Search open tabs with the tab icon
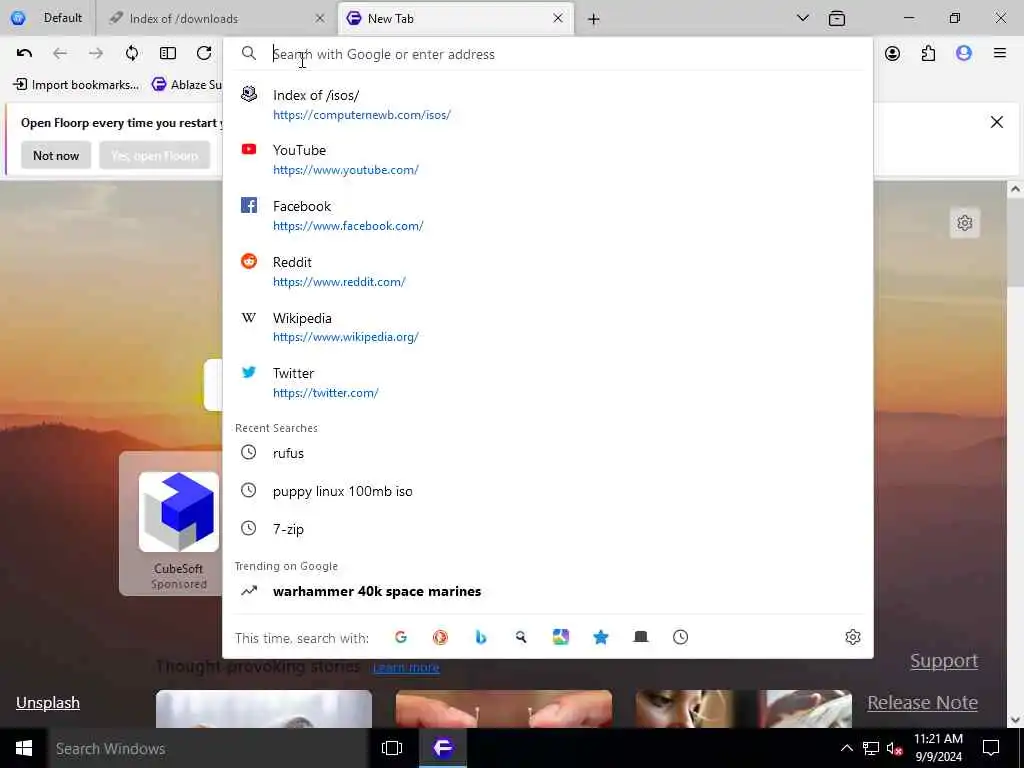1024x768 pixels. coord(641,637)
